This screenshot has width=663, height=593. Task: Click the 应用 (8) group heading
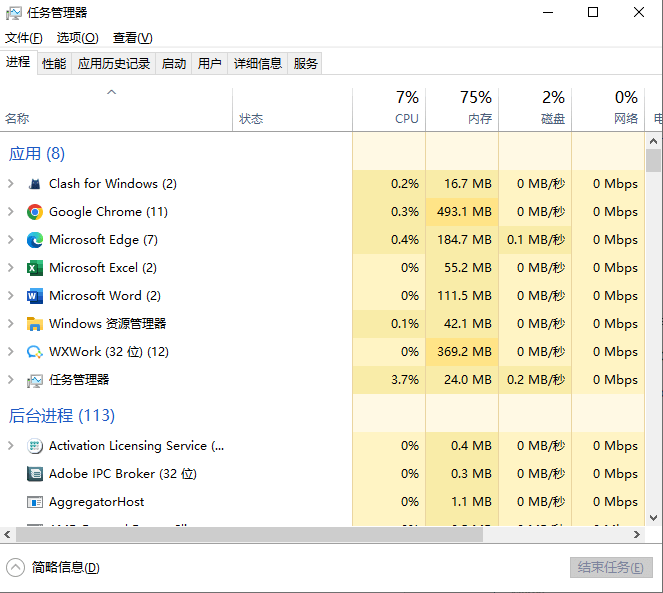[x=37, y=154]
